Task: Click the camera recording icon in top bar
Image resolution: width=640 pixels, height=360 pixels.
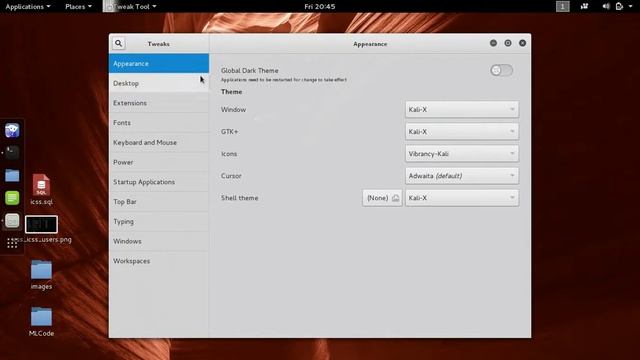Action: (x=584, y=6)
